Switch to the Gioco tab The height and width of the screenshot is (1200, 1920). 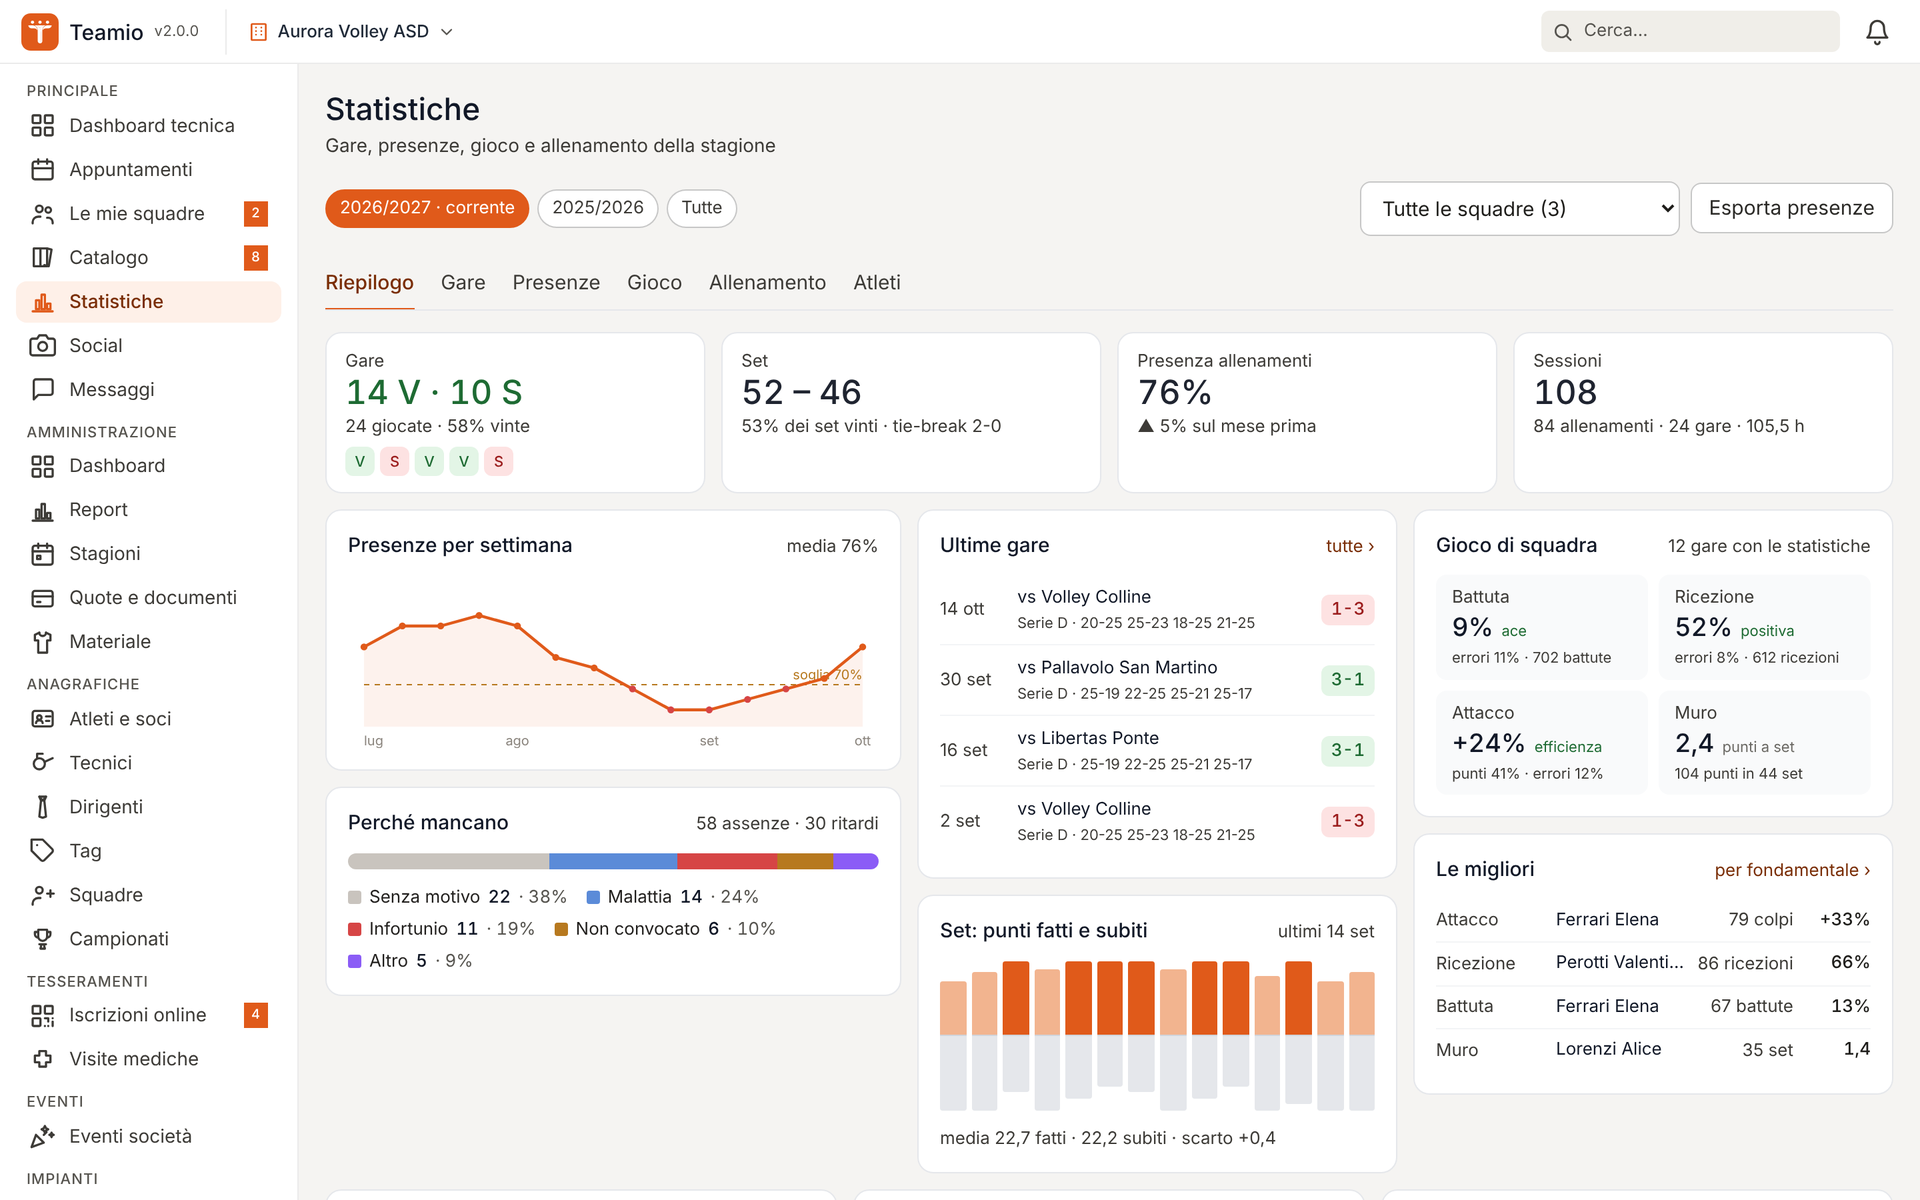pos(654,283)
